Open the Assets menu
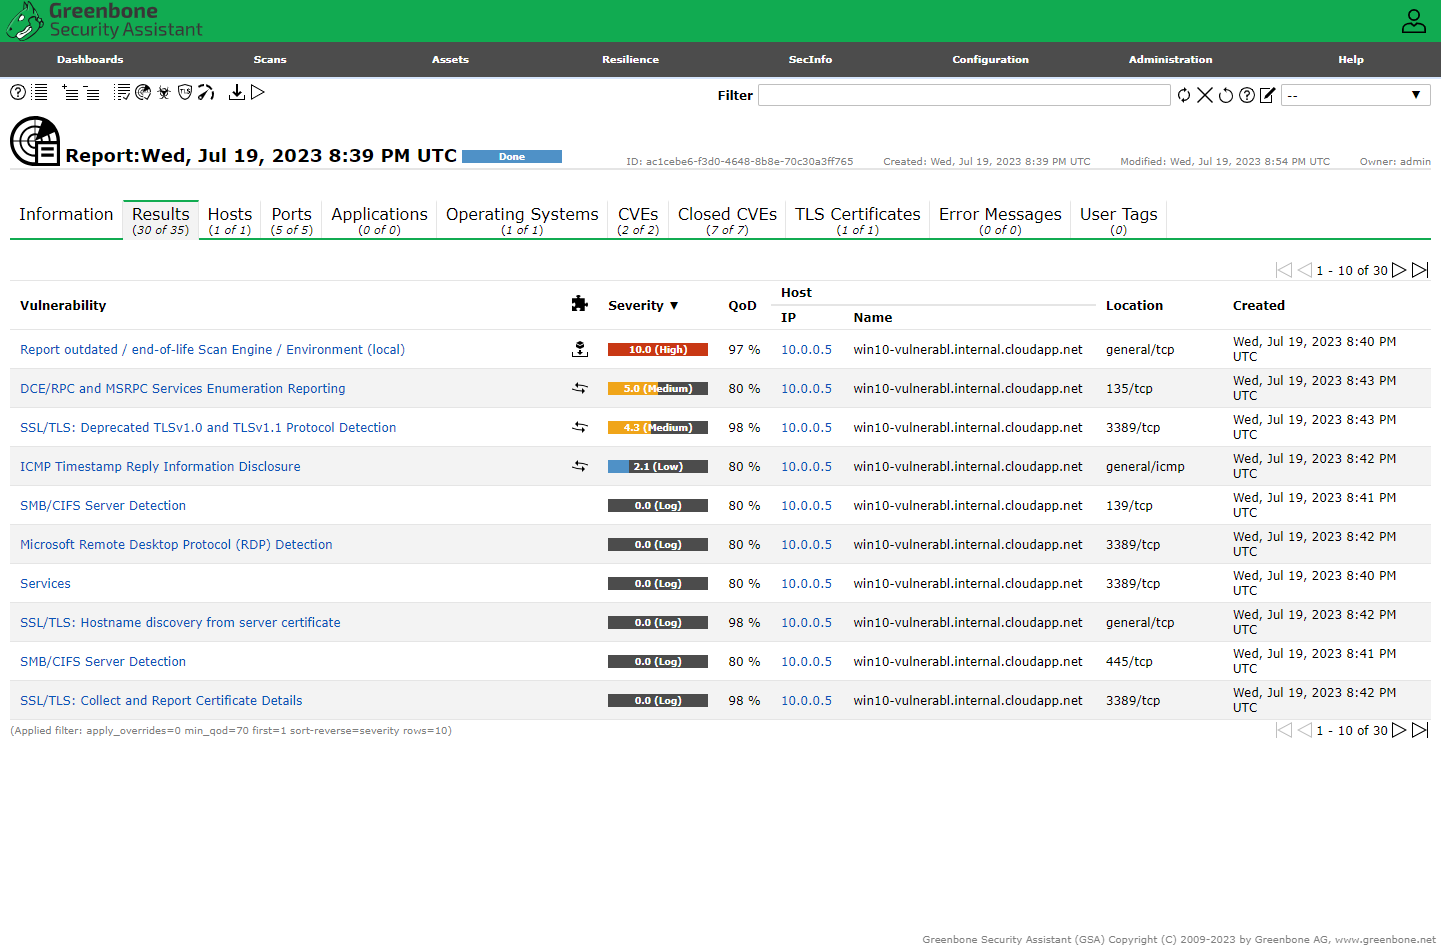 [x=450, y=59]
